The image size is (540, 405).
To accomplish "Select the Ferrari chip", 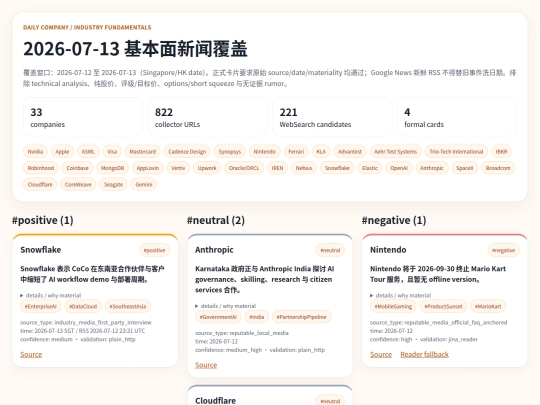I will 296,152.
